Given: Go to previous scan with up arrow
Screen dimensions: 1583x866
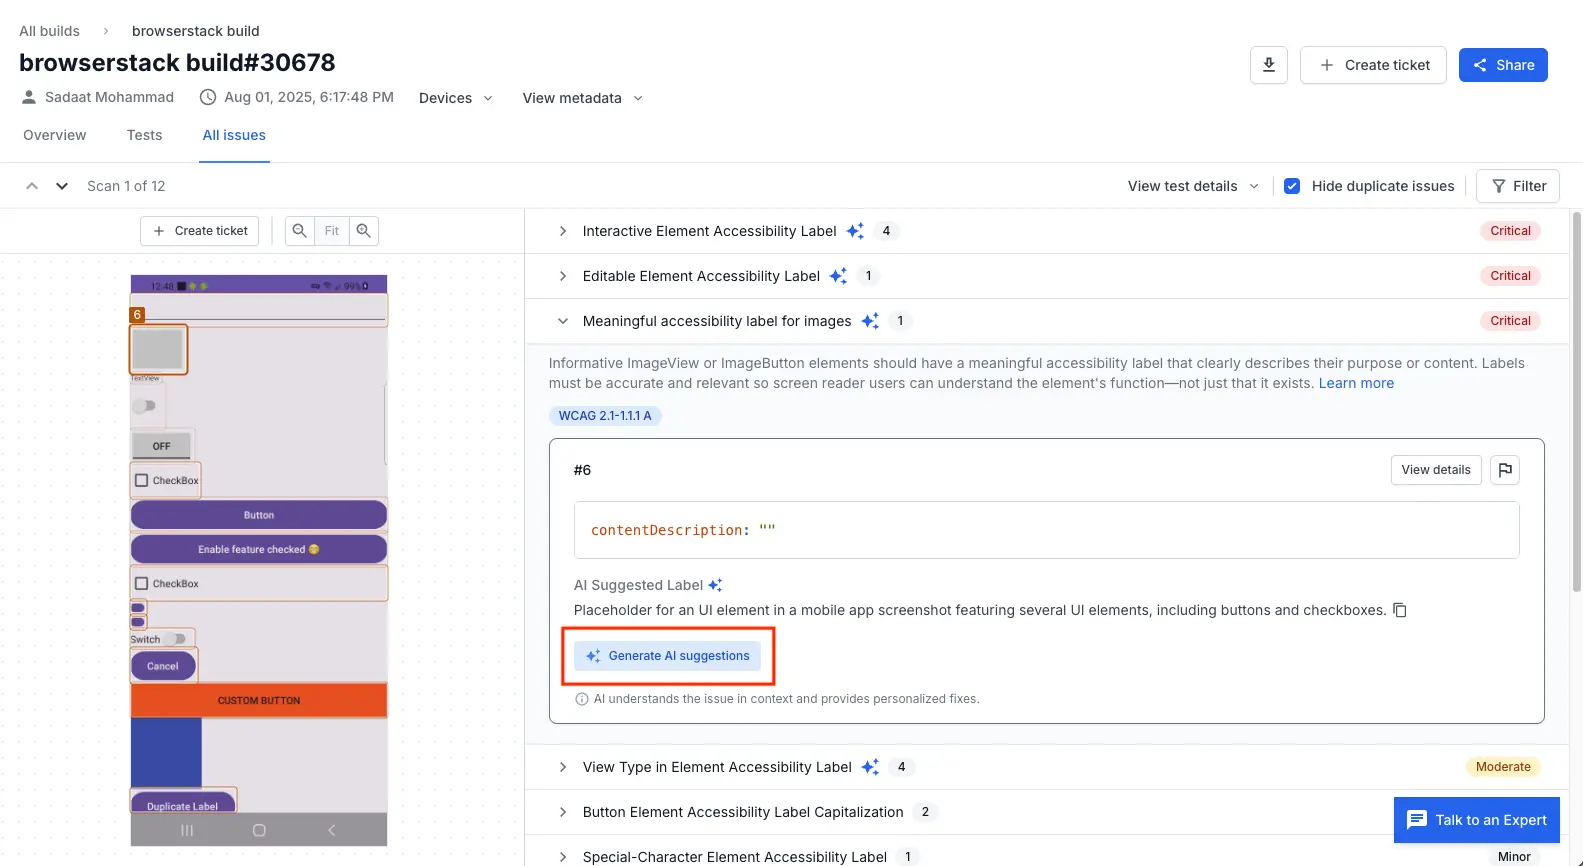Looking at the screenshot, I should [x=32, y=186].
